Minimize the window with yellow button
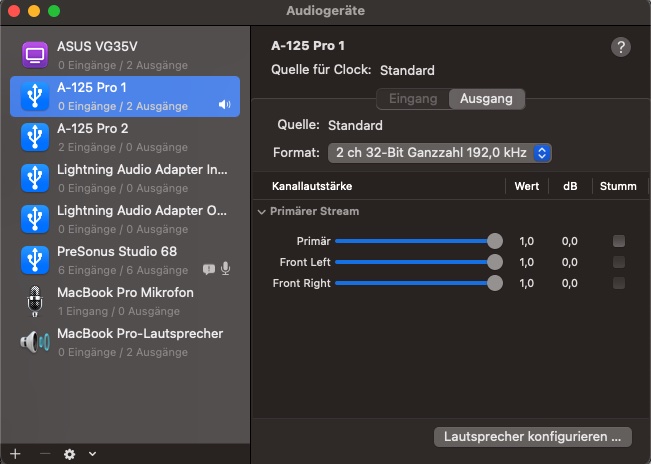The width and height of the screenshot is (651, 464). (x=34, y=11)
